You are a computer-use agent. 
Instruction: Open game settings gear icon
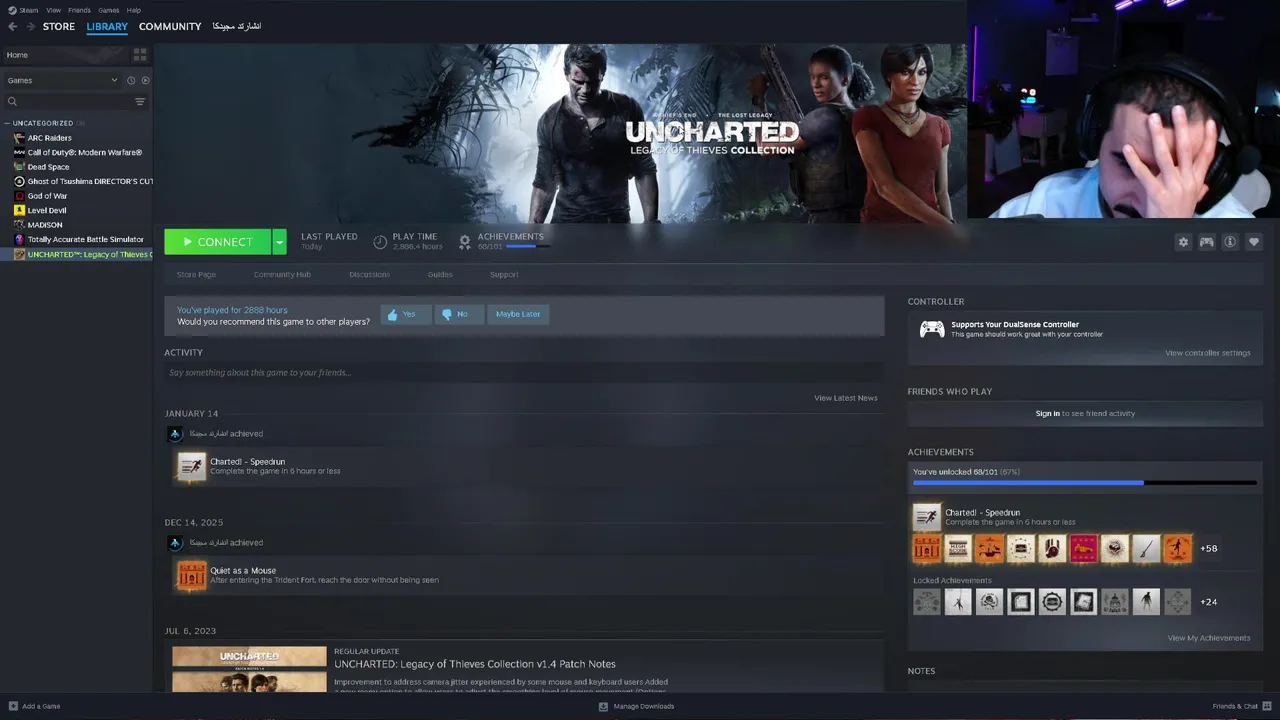pyautogui.click(x=1183, y=242)
